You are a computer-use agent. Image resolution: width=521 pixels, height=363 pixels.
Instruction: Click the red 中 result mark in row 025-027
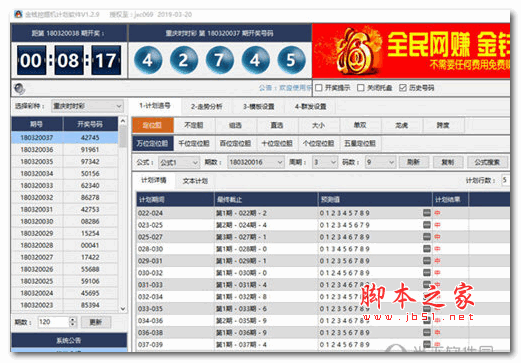coord(437,237)
